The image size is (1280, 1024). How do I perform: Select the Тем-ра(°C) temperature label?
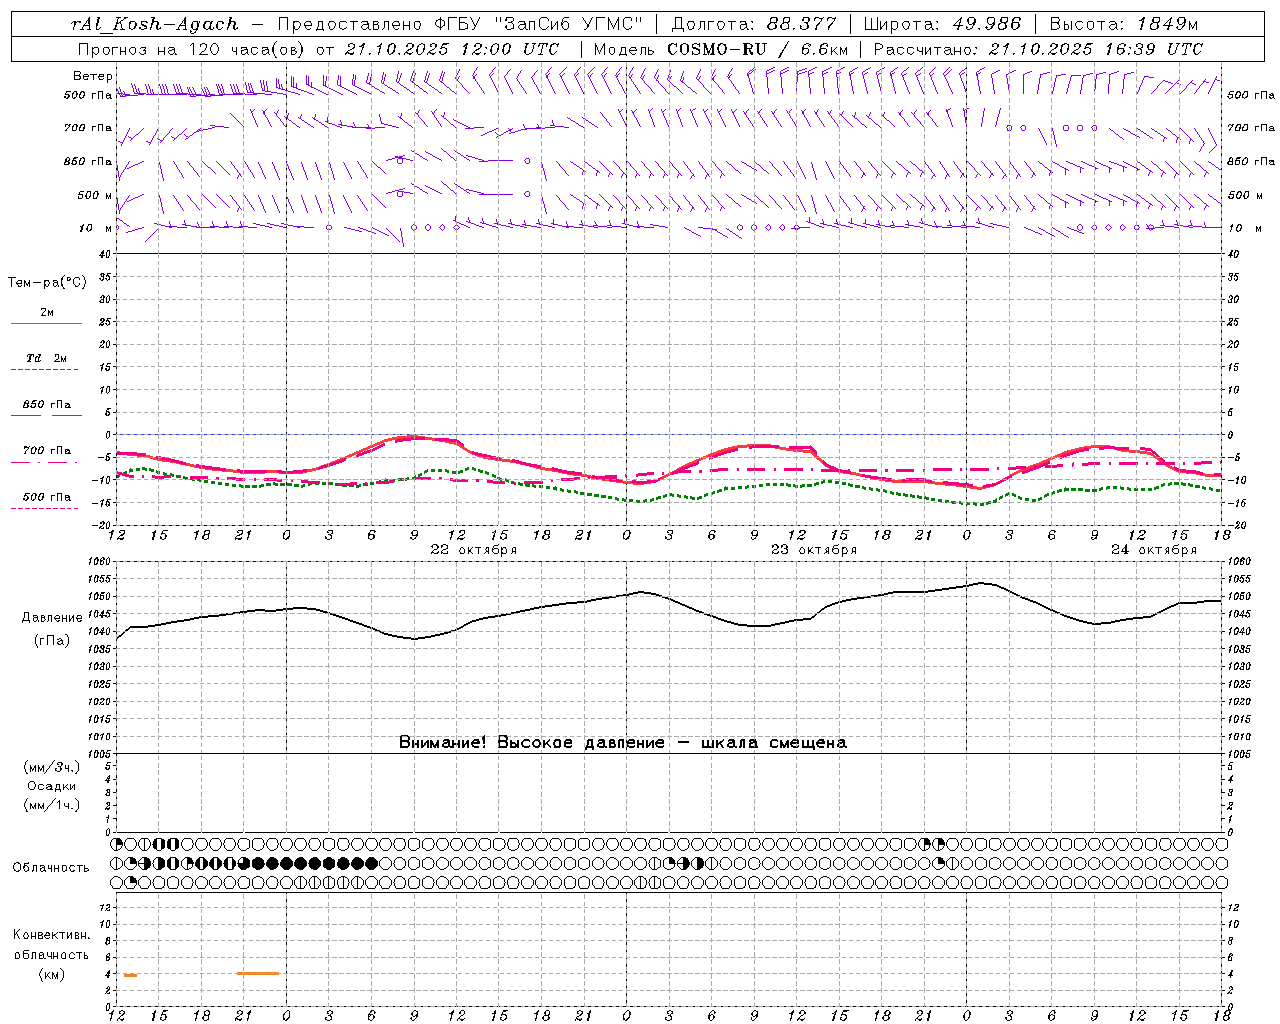coord(47,283)
